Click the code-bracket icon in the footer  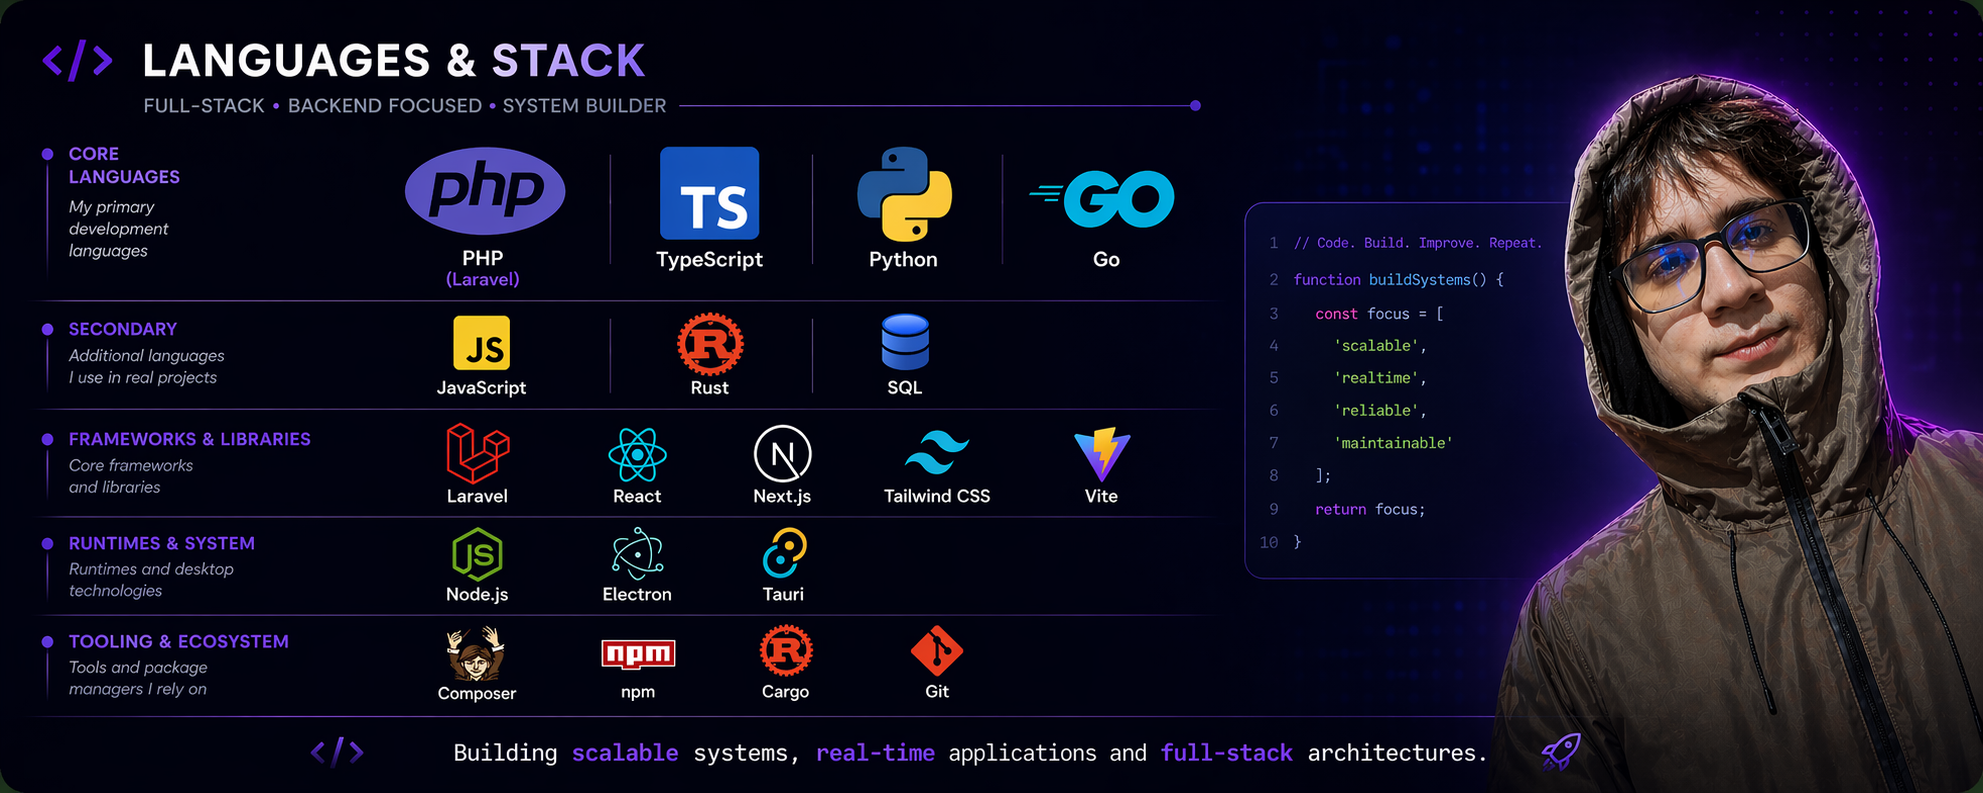[x=337, y=751]
